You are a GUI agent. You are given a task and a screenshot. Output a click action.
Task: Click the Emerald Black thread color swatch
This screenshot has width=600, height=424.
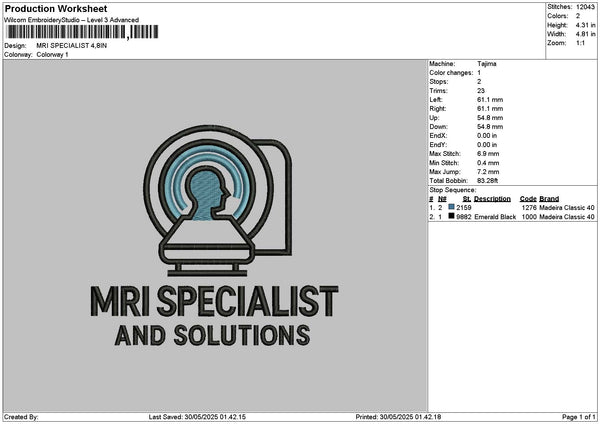pyautogui.click(x=452, y=216)
